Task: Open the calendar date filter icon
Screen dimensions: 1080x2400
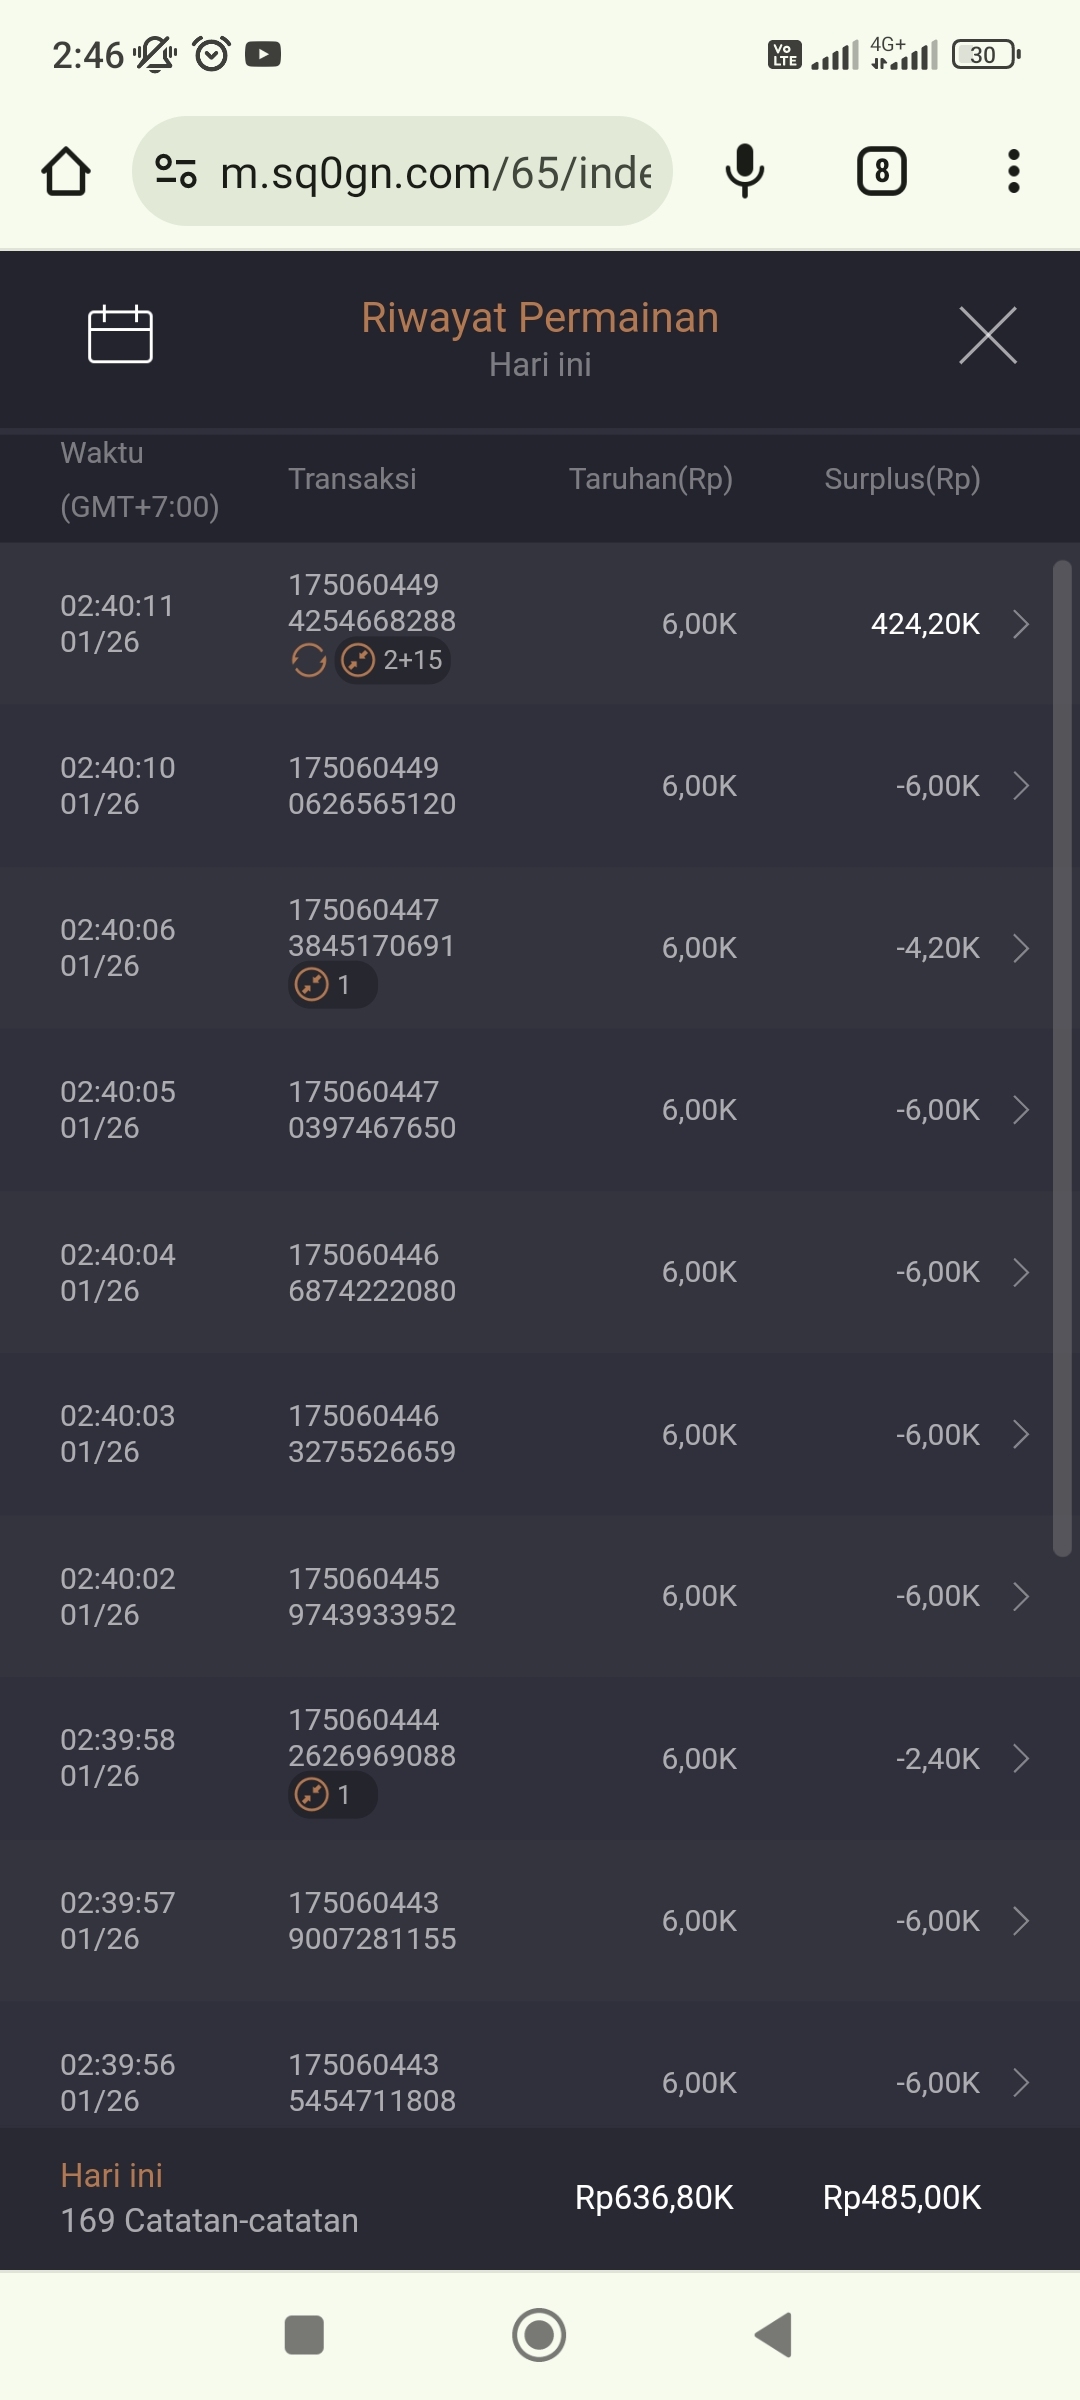Action: pyautogui.click(x=120, y=334)
